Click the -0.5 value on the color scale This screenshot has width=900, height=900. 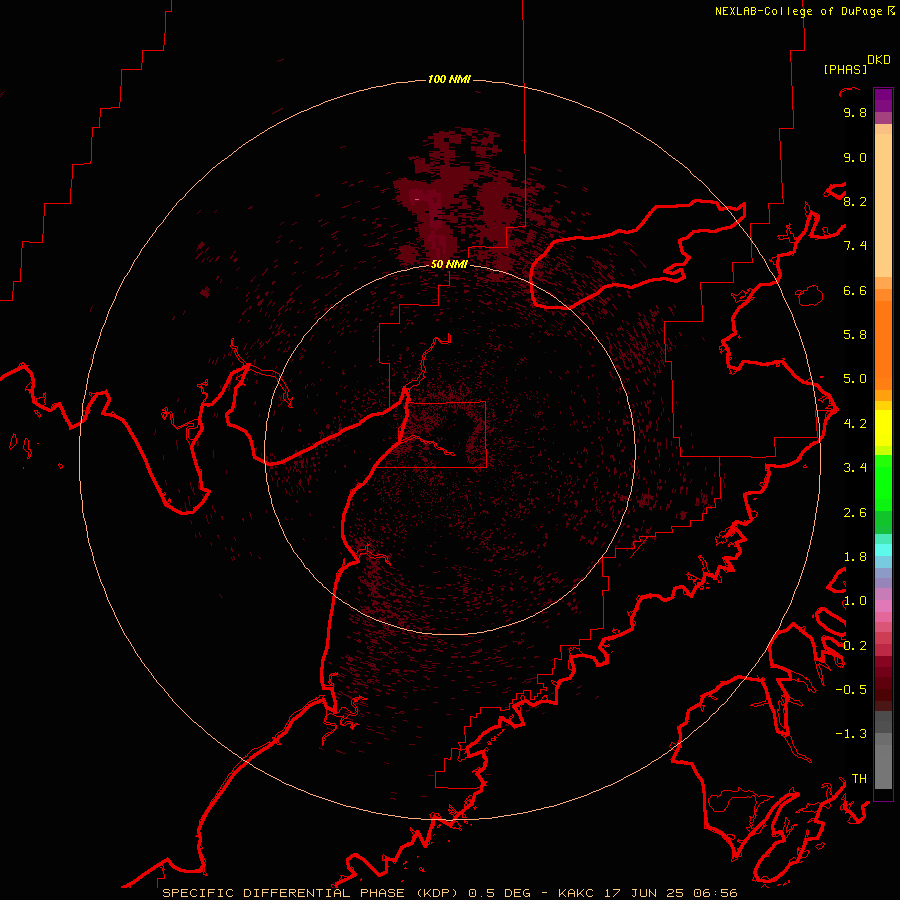click(851, 690)
